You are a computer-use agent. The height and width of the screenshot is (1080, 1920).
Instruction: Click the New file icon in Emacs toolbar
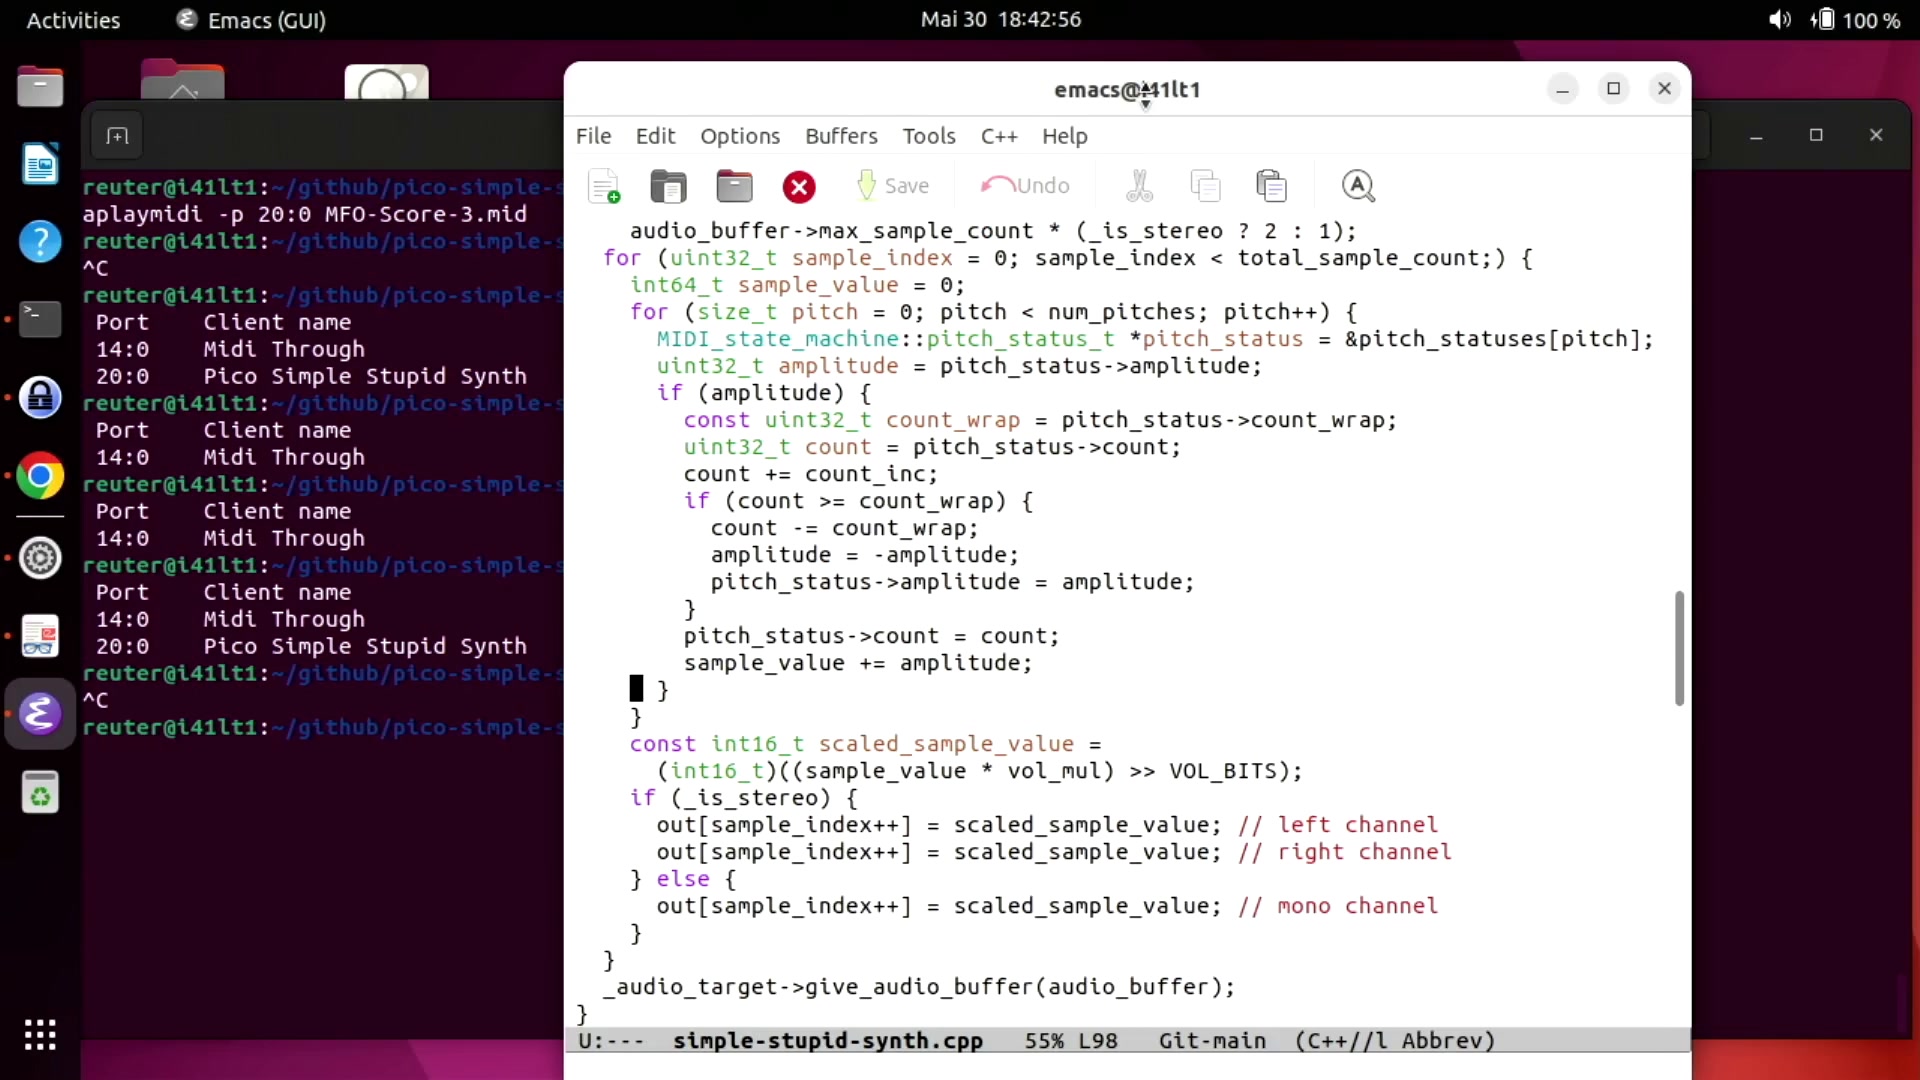[x=604, y=186]
